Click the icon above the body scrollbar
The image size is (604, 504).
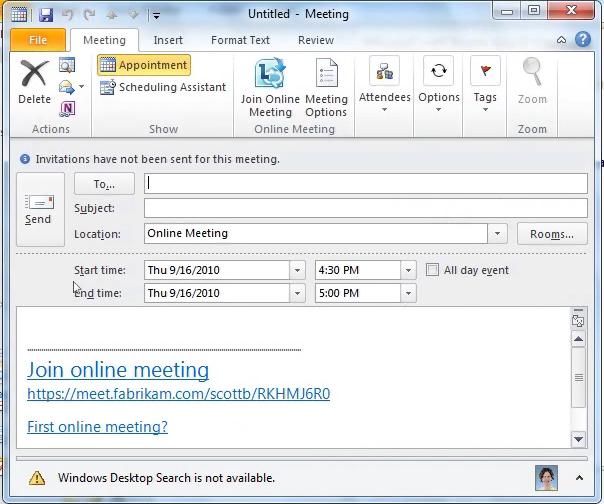point(578,321)
